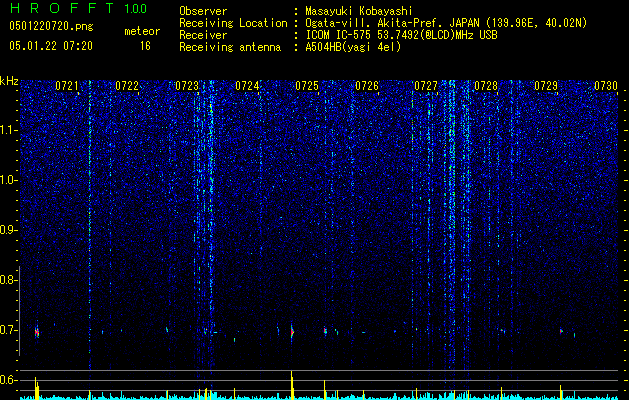Click the 0724 time marker
Image resolution: width=629 pixels, height=400 pixels.
click(247, 86)
